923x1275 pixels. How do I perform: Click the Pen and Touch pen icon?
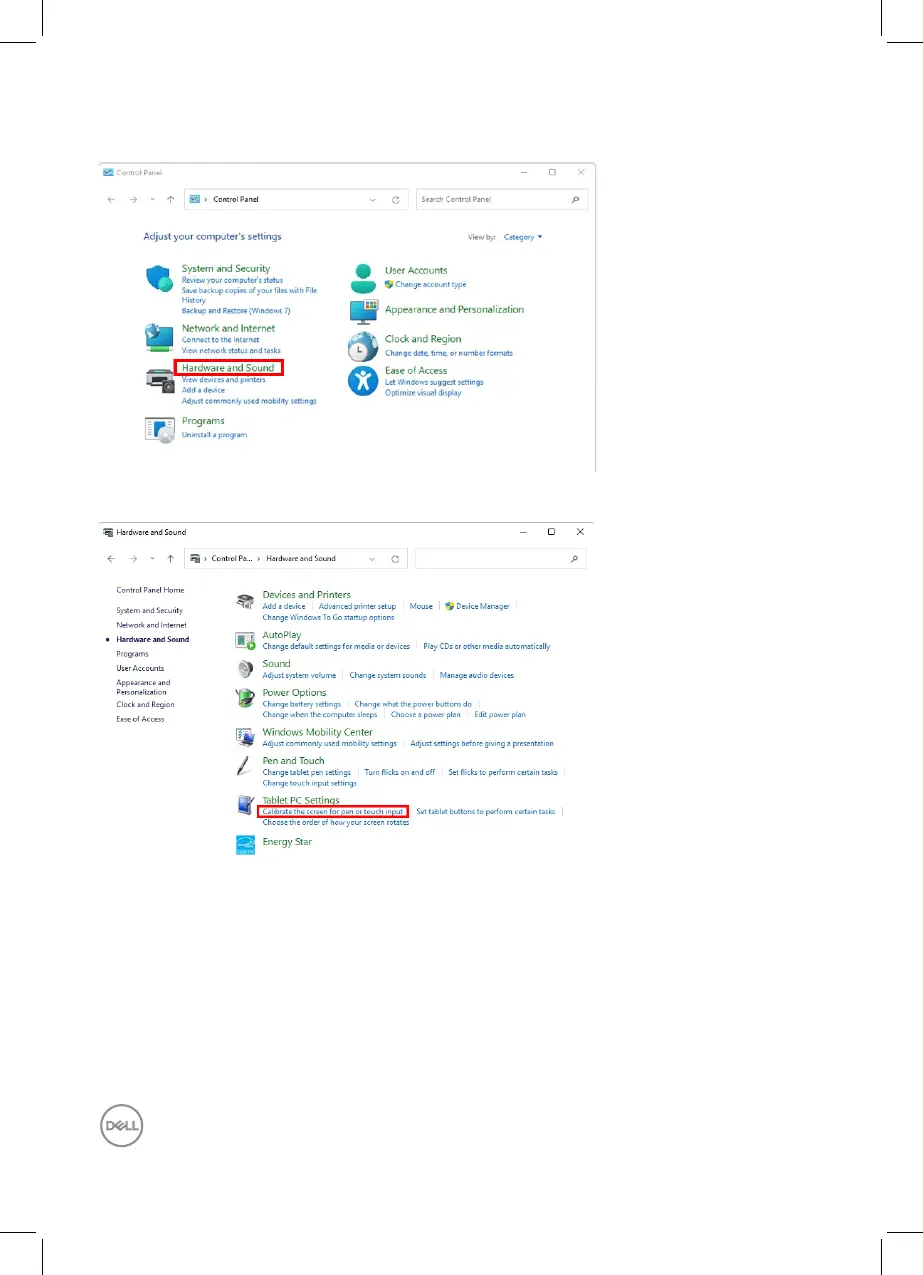[244, 766]
